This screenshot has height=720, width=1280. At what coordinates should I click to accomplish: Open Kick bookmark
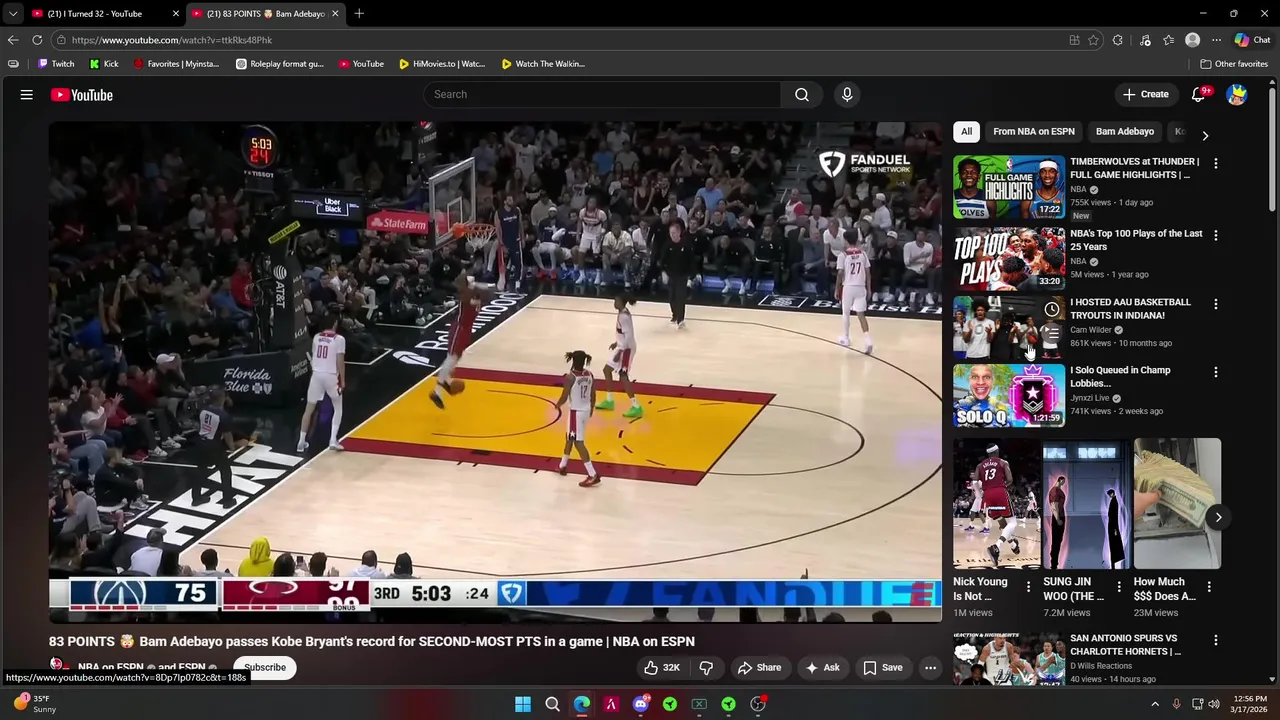[104, 64]
